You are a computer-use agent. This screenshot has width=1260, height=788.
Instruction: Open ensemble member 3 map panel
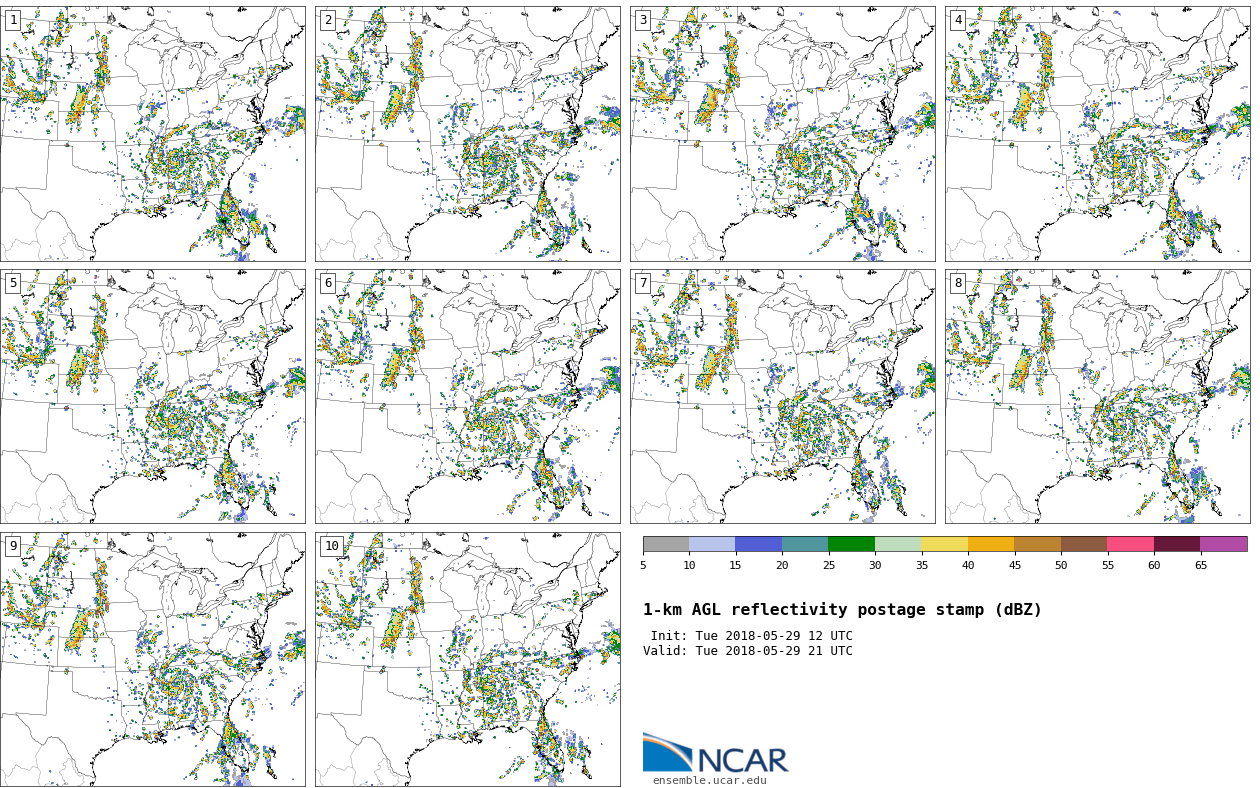point(783,134)
